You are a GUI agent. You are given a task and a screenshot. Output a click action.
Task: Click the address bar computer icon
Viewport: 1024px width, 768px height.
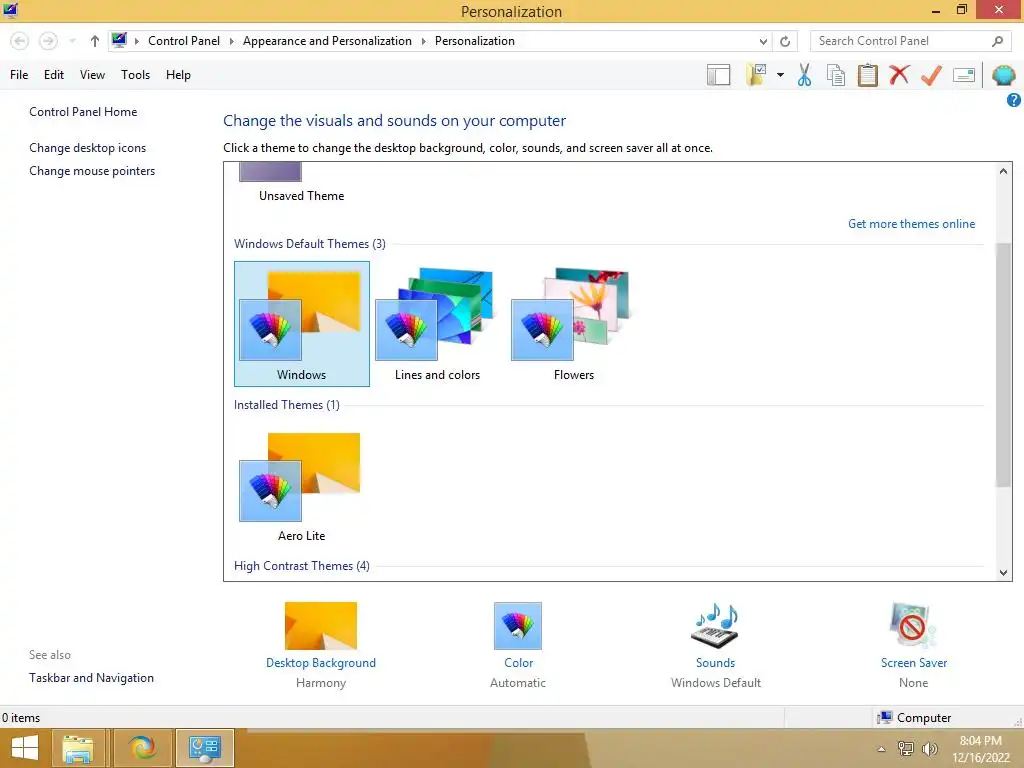pos(119,40)
